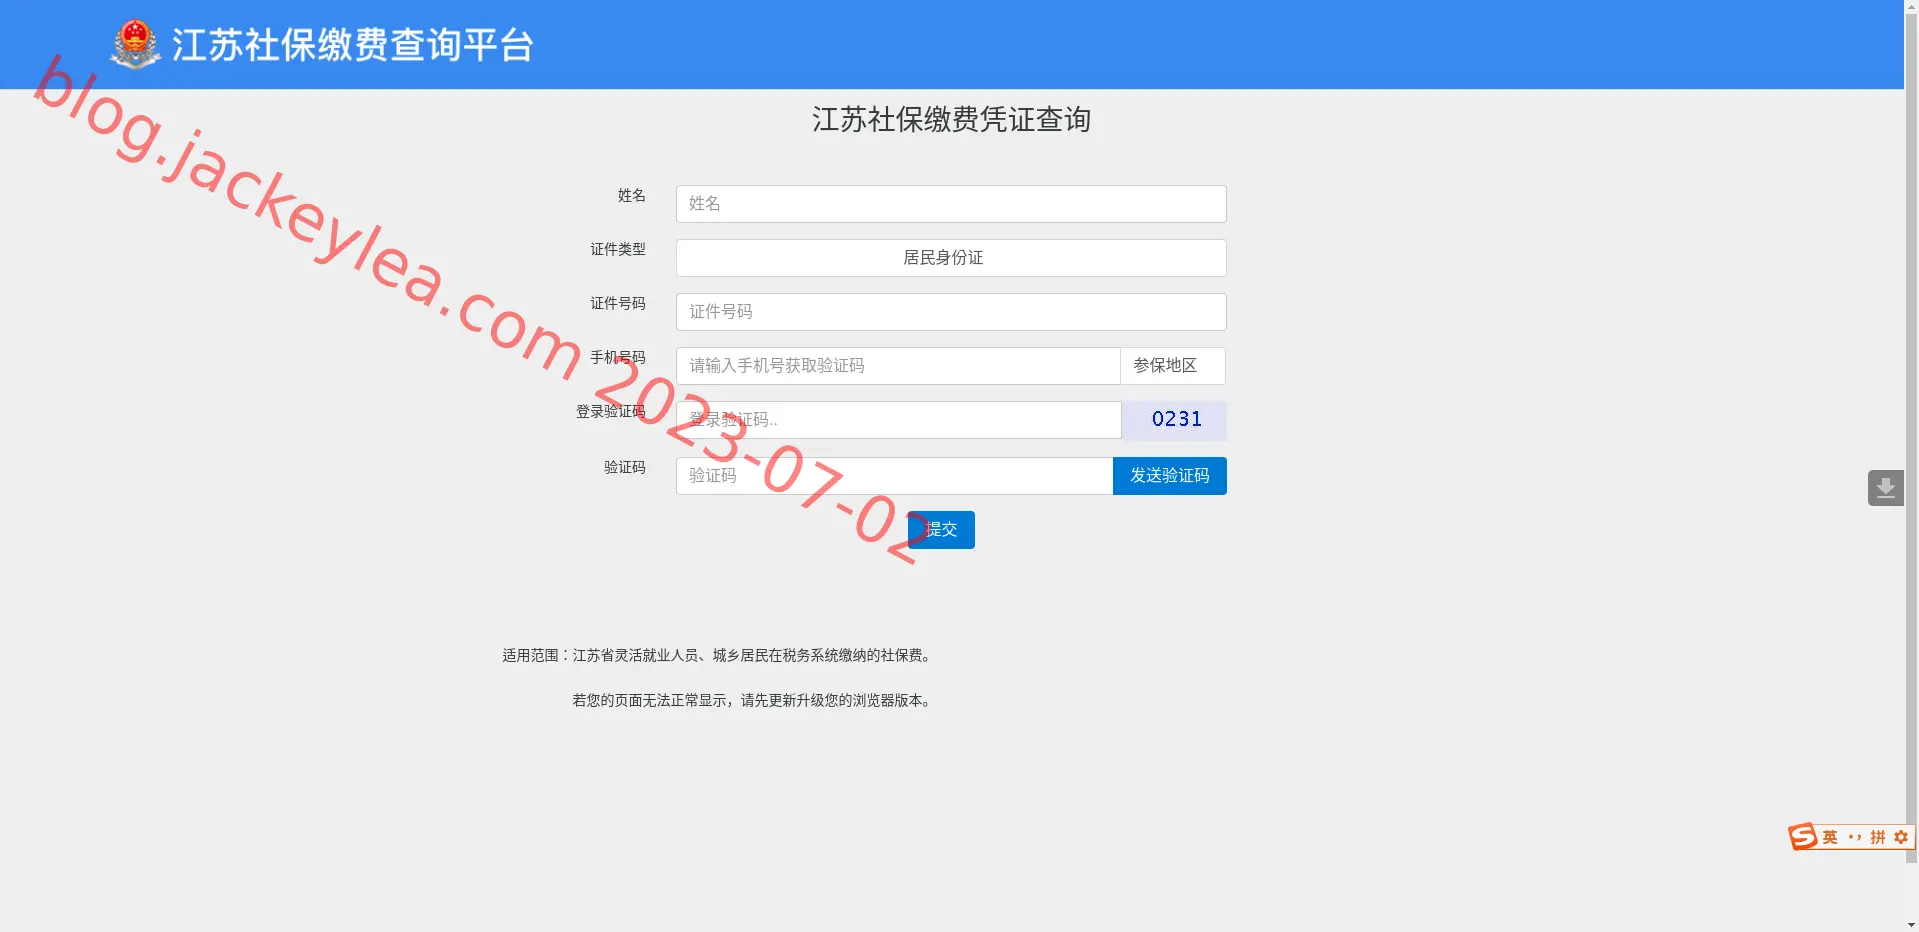Focus the 姓名 input field
This screenshot has width=1919, height=932.
(x=951, y=204)
